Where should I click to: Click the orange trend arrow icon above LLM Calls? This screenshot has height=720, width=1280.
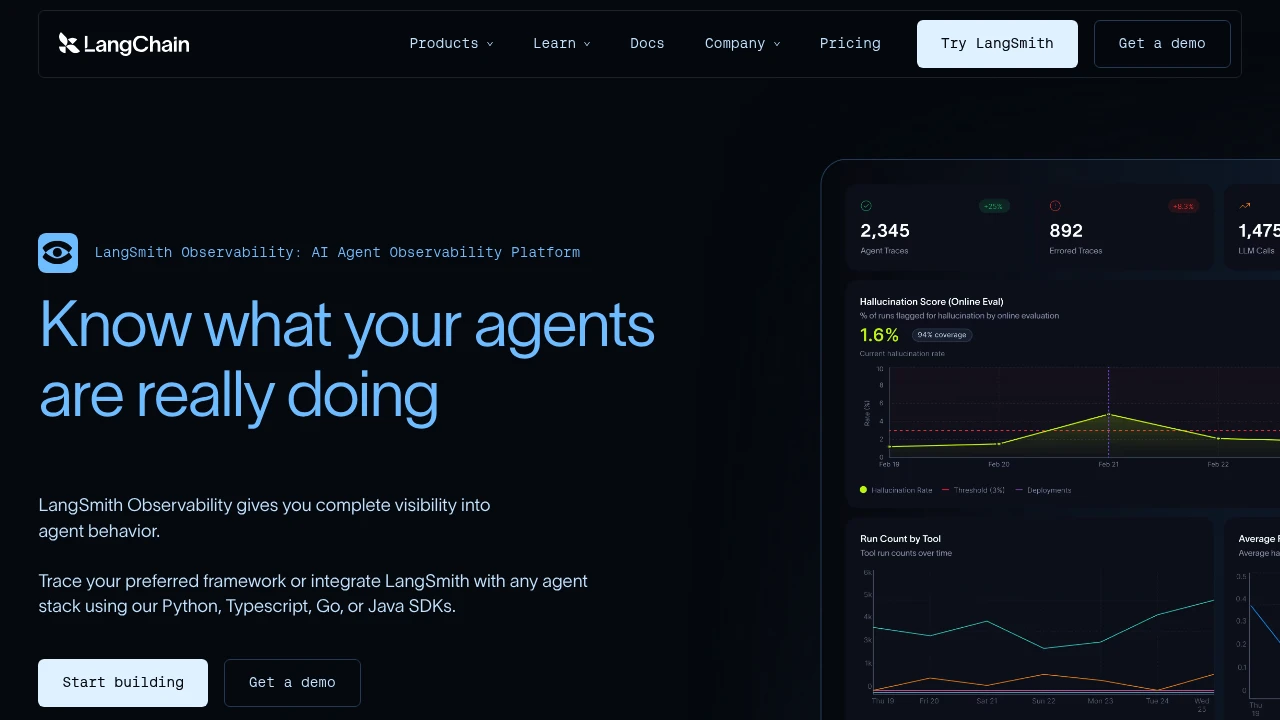[x=1245, y=206]
